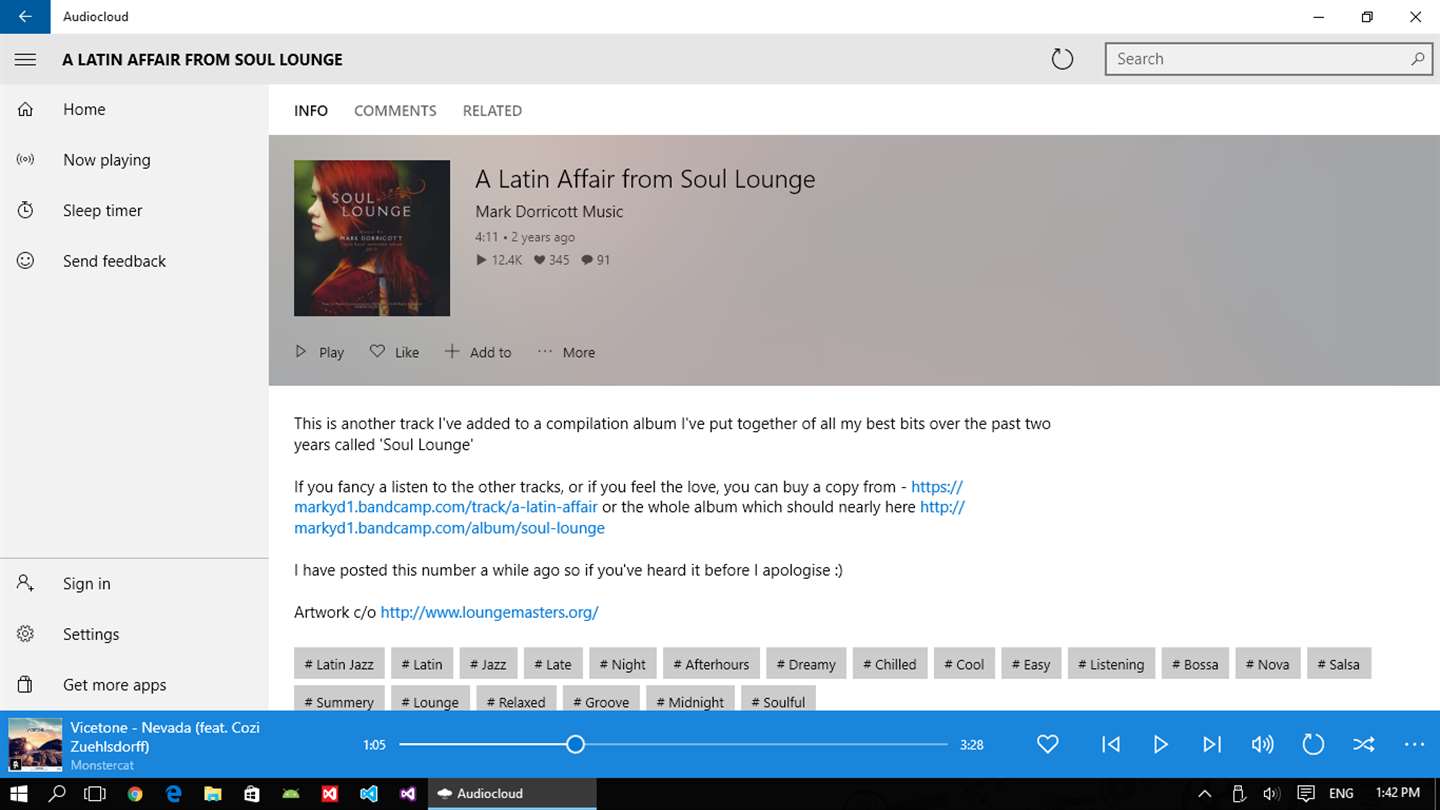Toggle repeat mode in player bar
The height and width of the screenshot is (810, 1440).
tap(1313, 744)
